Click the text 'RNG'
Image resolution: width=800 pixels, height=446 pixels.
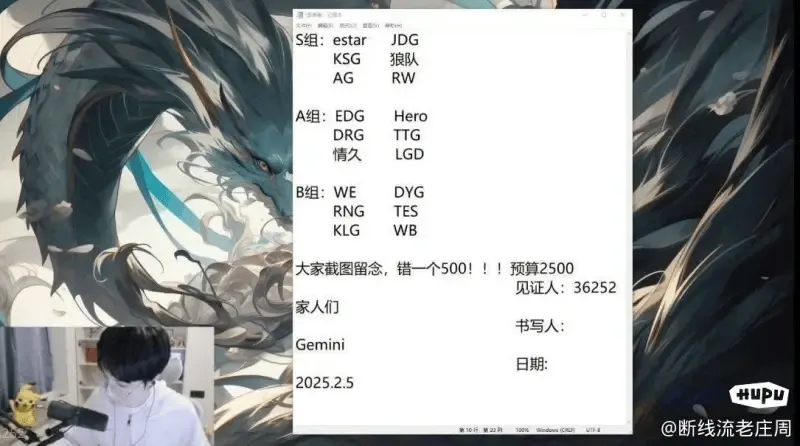(x=348, y=211)
